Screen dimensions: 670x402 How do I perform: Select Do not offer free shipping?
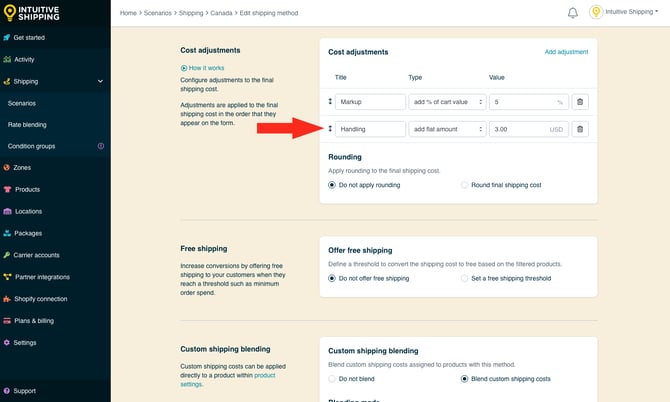tap(332, 278)
